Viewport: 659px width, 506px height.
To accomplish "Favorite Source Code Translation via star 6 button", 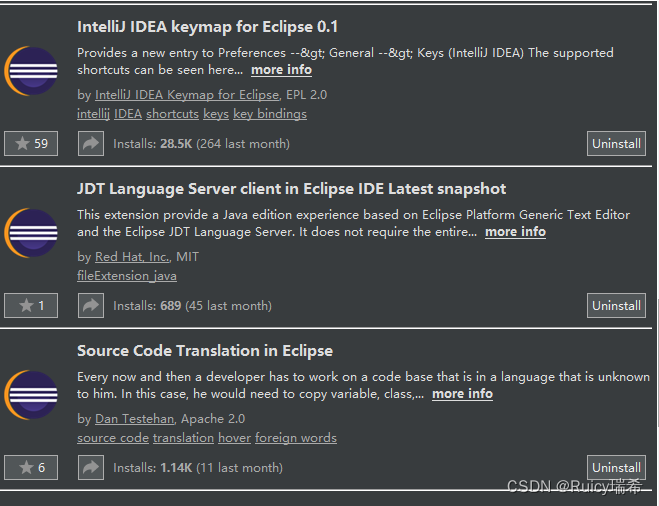I will (31, 467).
